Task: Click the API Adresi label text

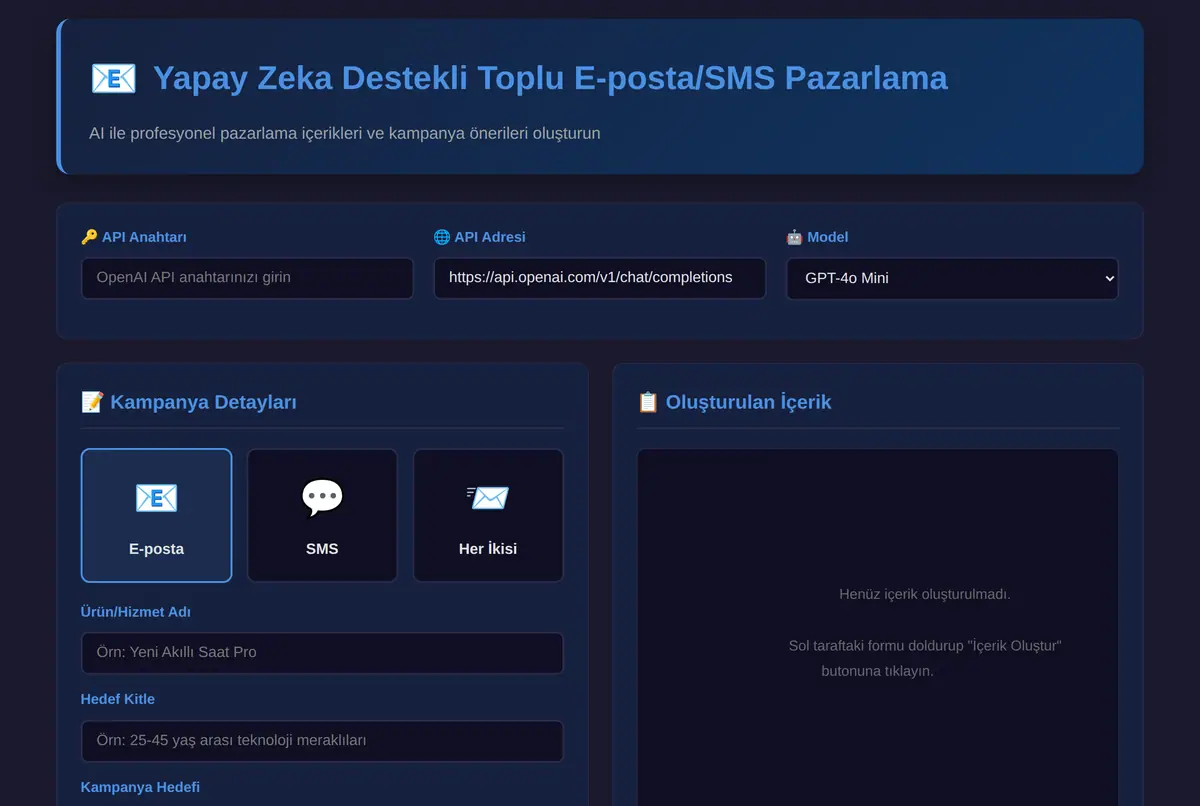Action: (490, 237)
